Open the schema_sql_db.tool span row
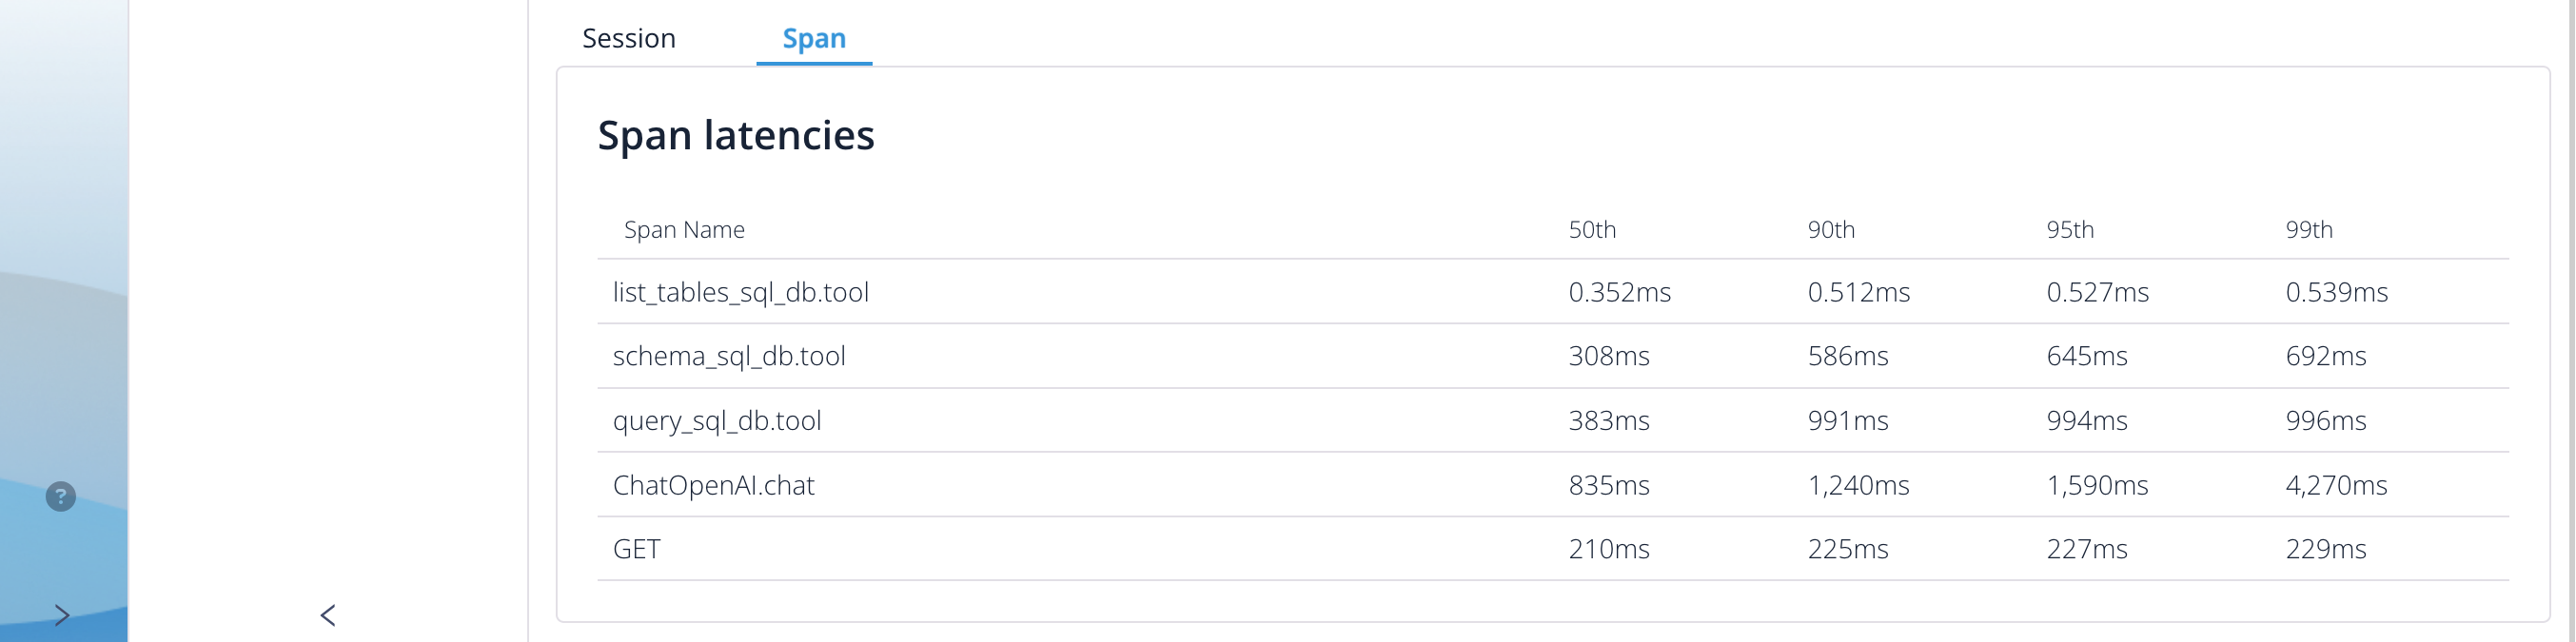This screenshot has width=2576, height=642. pos(1553,356)
